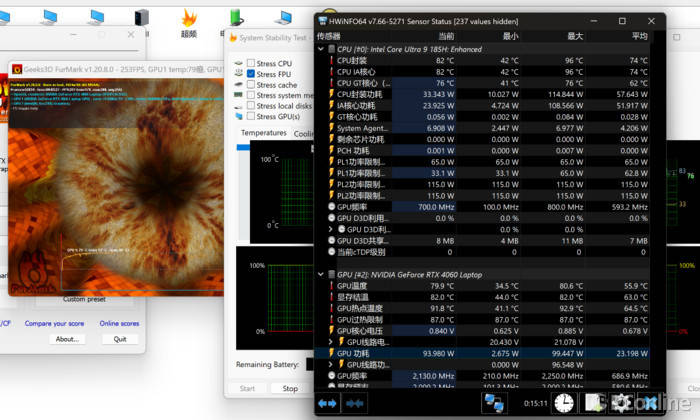
Task: Click the HWiNFO collapse columns arrows icon
Action: click(x=353, y=402)
